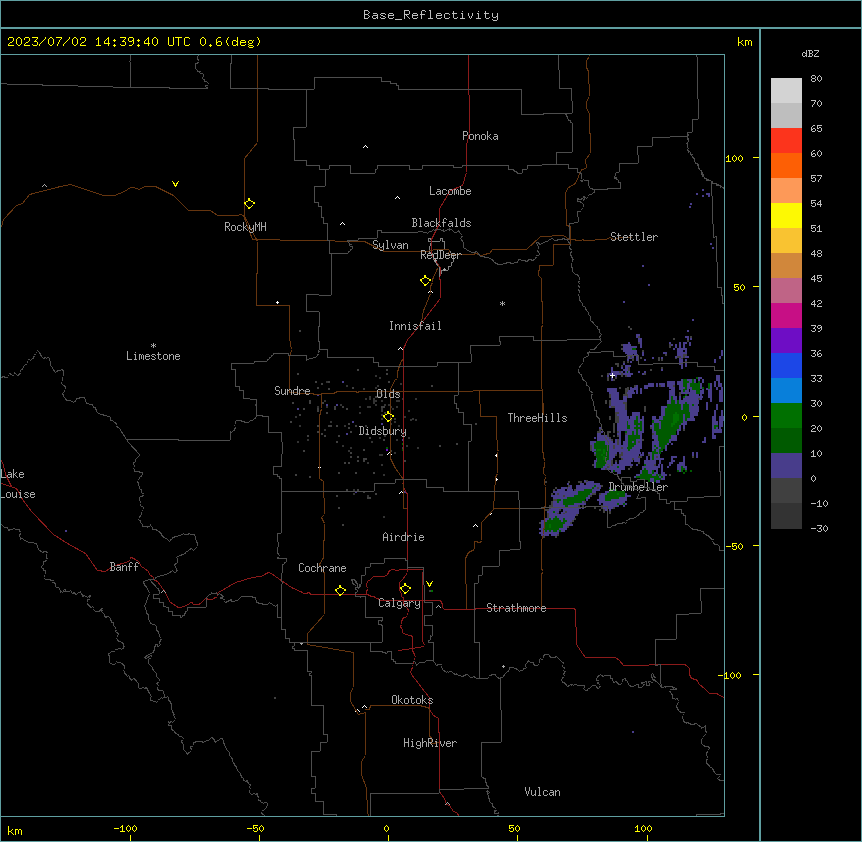862x842 pixels.
Task: Select the pink 42-45 dBZ legend swatch
Action: [786, 291]
